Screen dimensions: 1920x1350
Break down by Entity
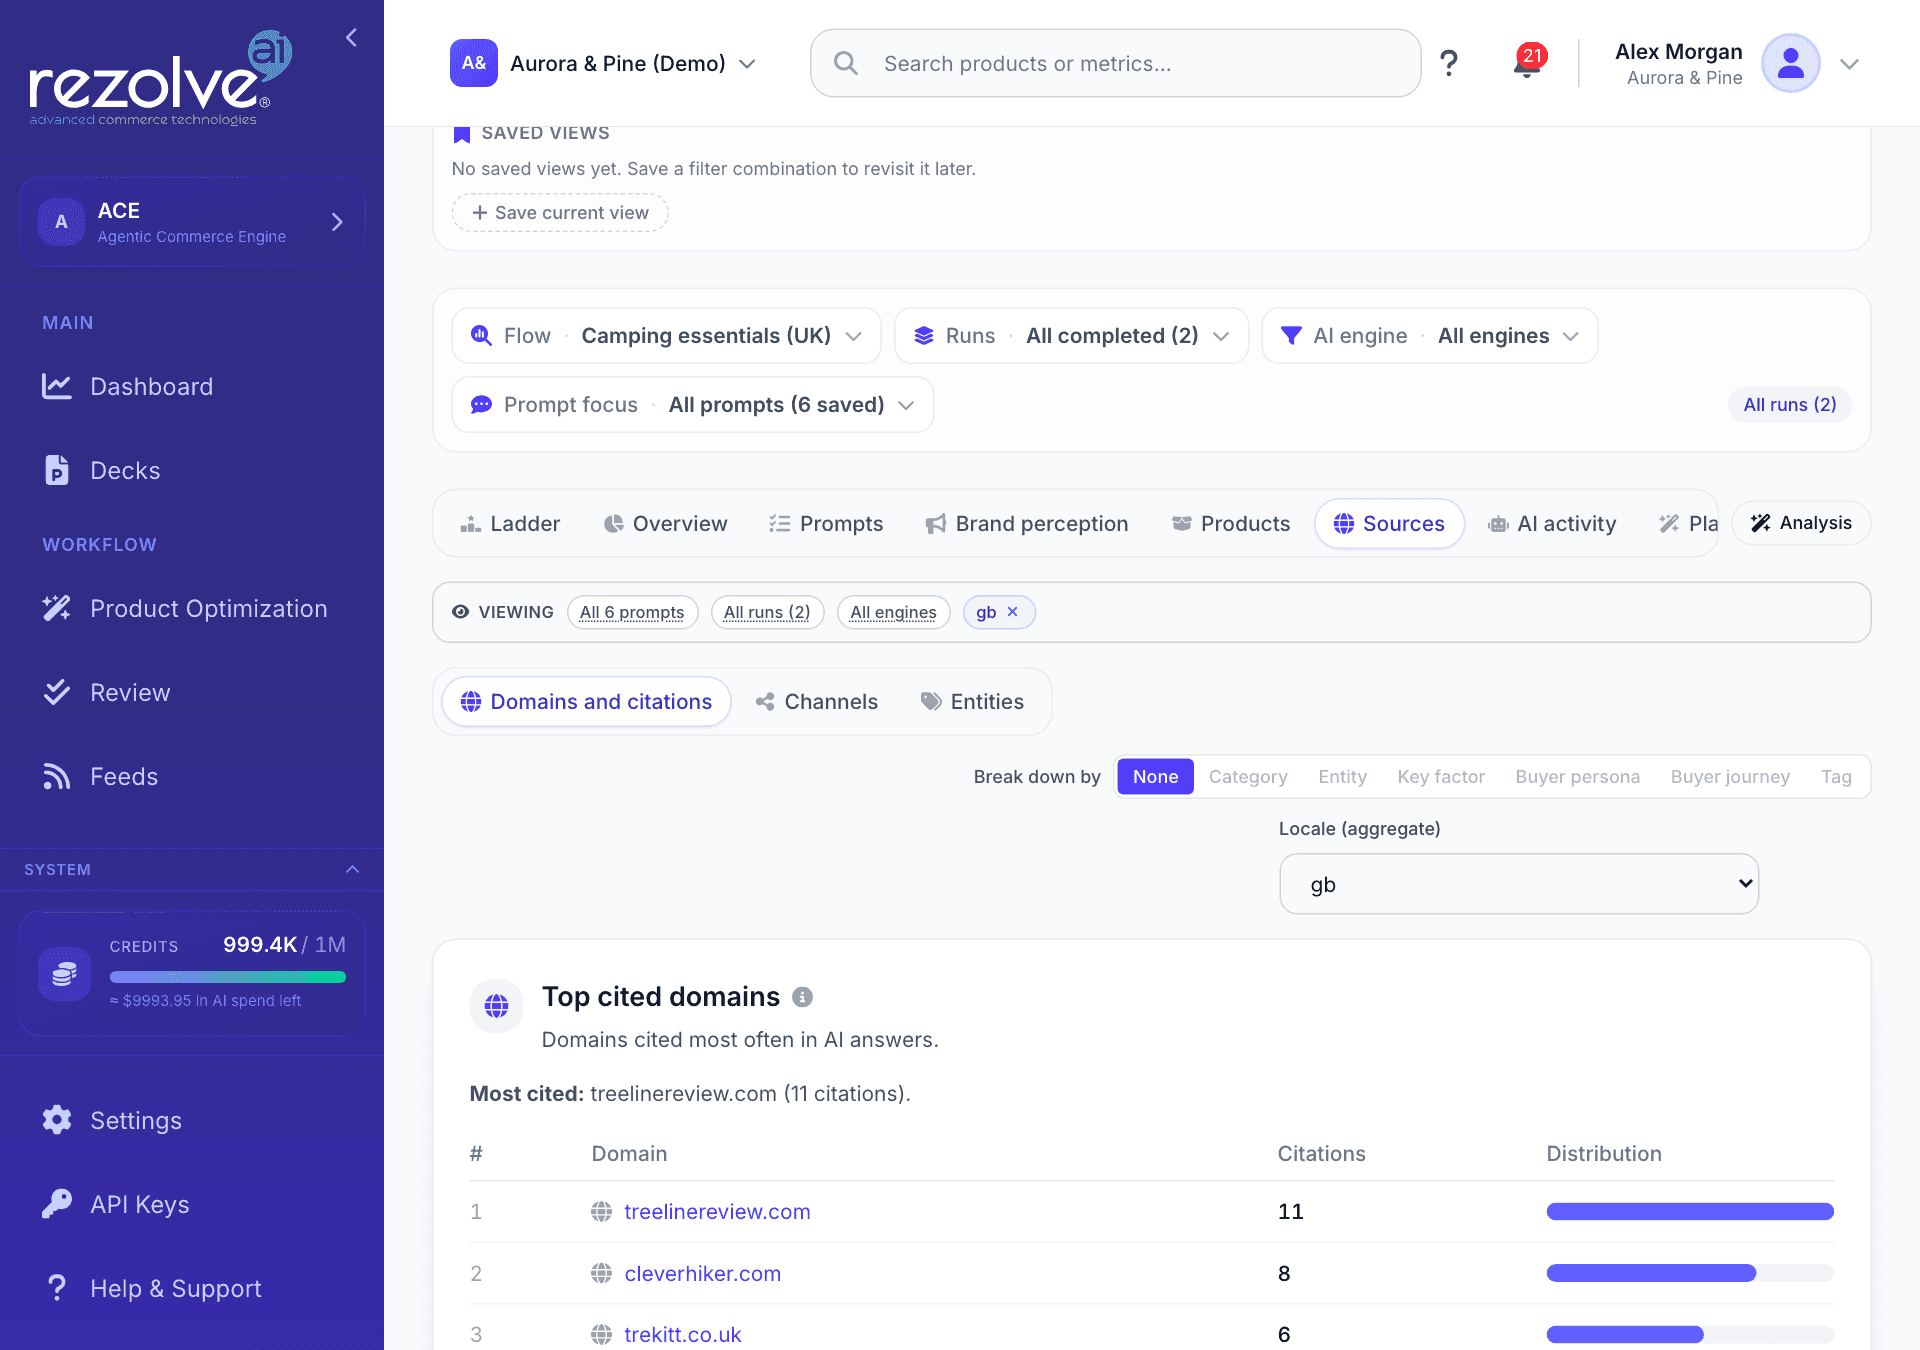pos(1342,777)
